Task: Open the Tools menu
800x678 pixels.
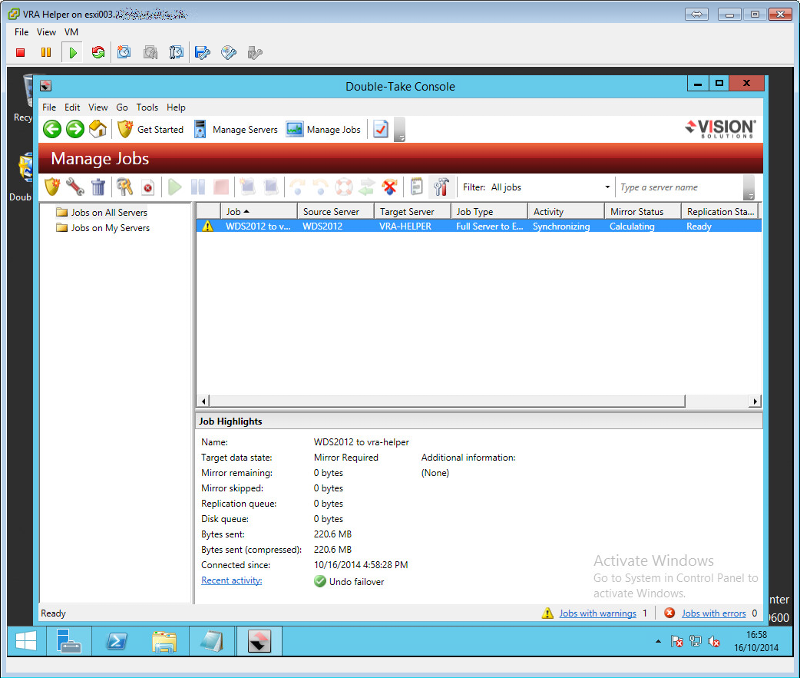Action: [x=147, y=107]
